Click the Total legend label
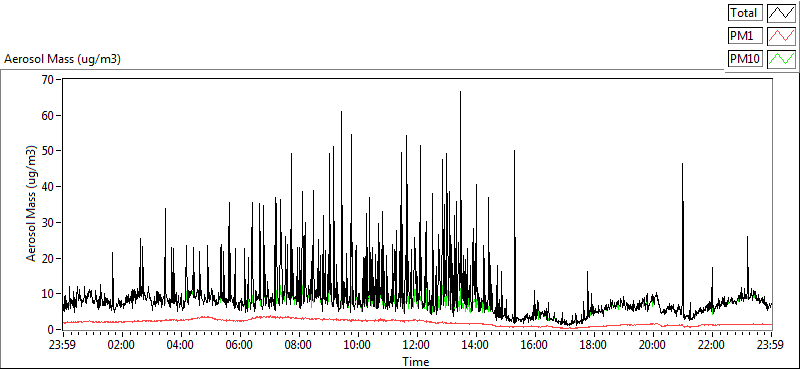This screenshot has width=800, height=369. (x=745, y=12)
